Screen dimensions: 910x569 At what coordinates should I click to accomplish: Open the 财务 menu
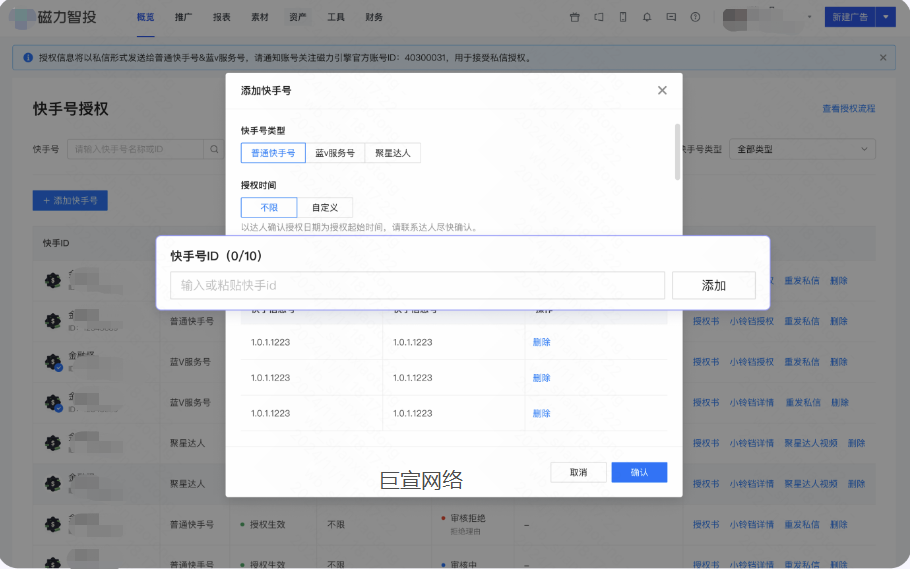coord(374,17)
